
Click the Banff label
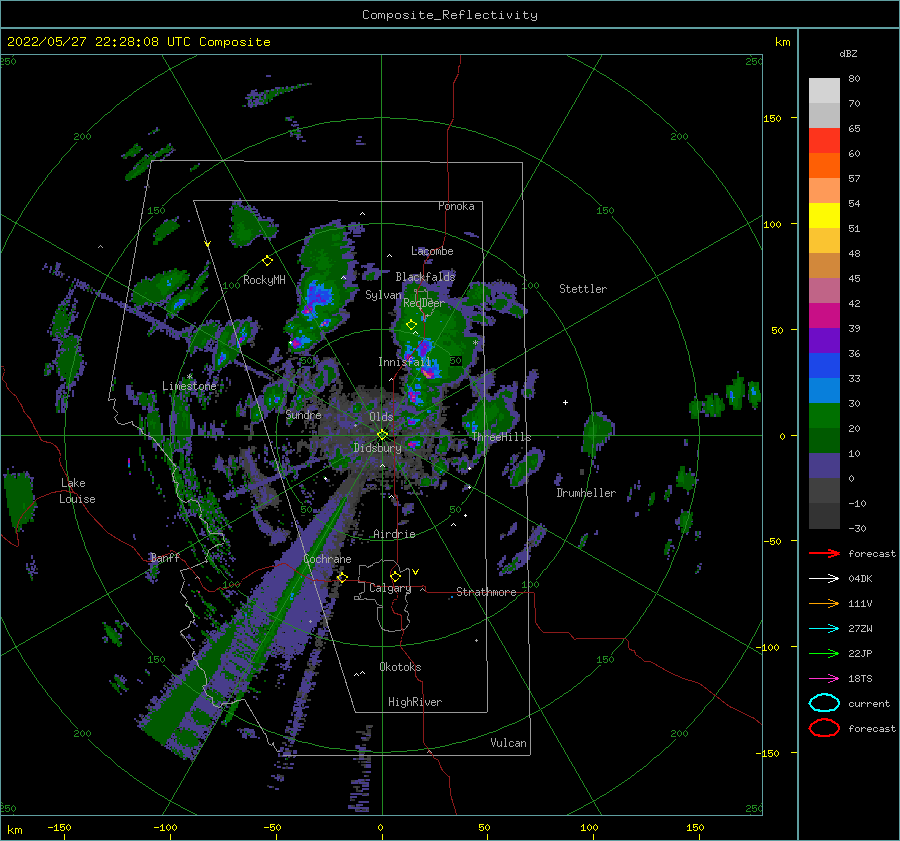pos(165,557)
